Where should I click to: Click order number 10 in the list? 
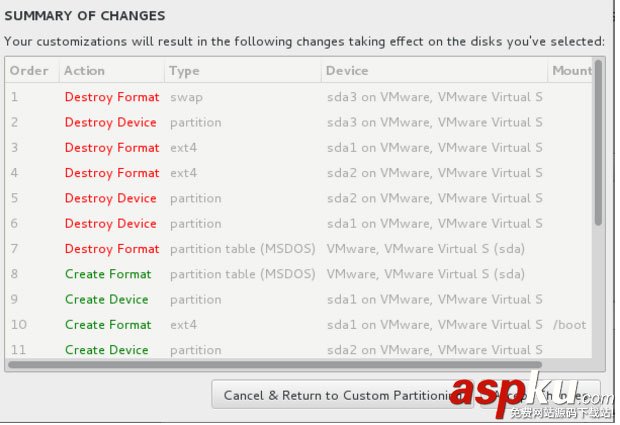(x=18, y=325)
